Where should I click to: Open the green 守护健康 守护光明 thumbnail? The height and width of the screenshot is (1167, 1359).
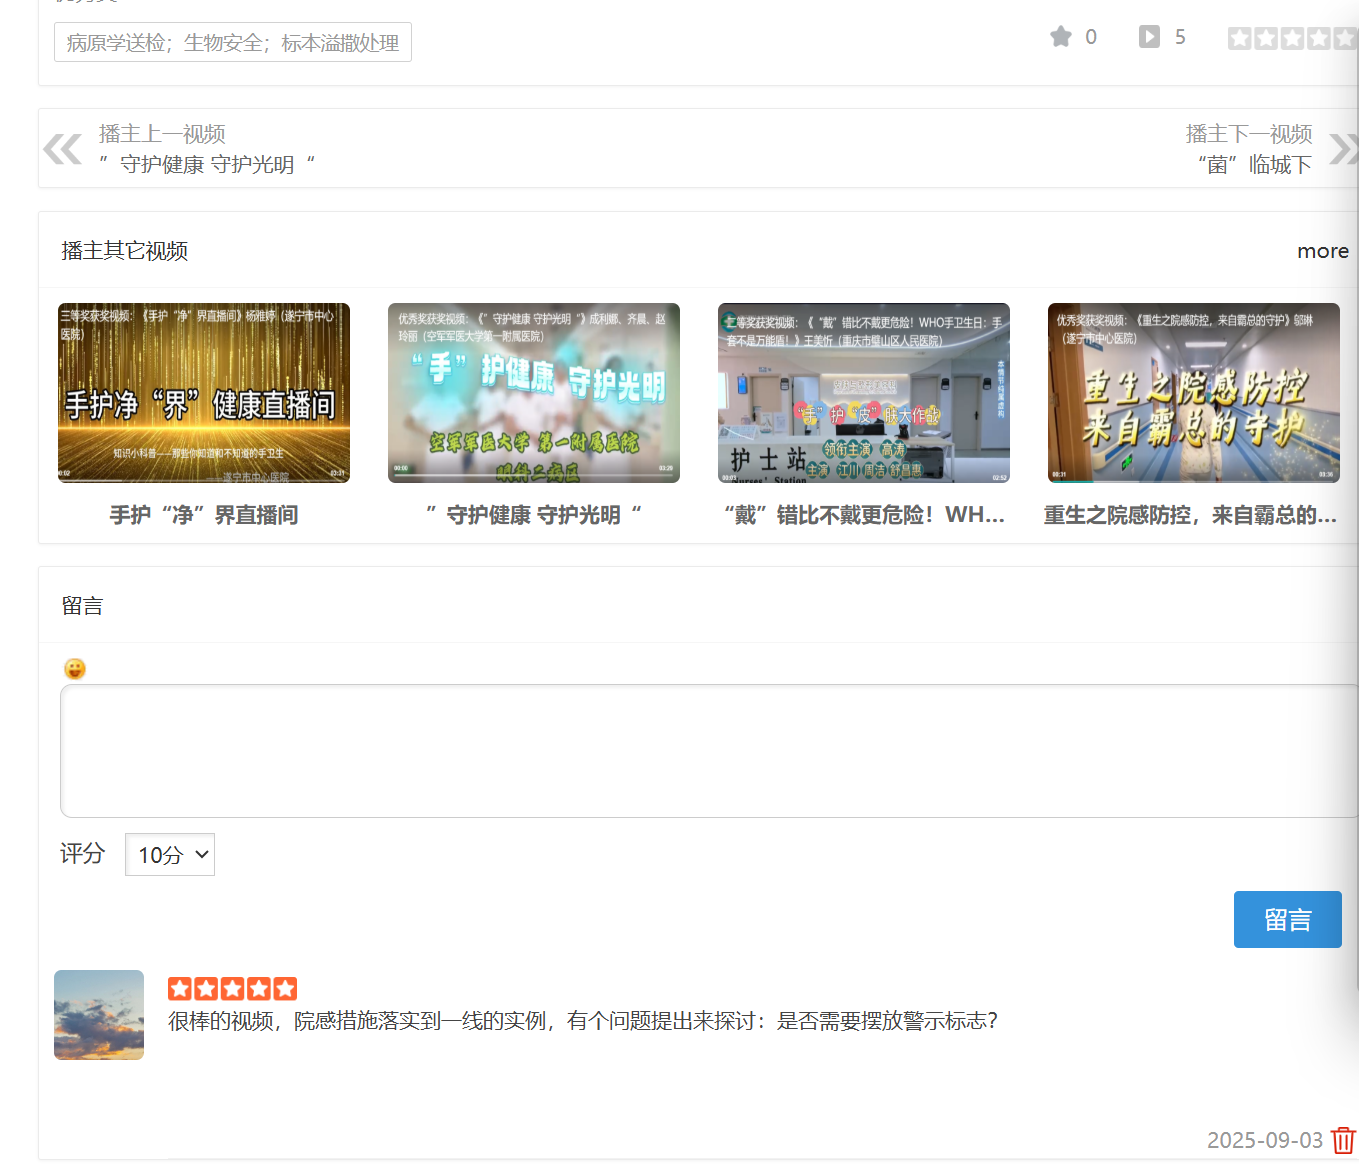click(534, 393)
